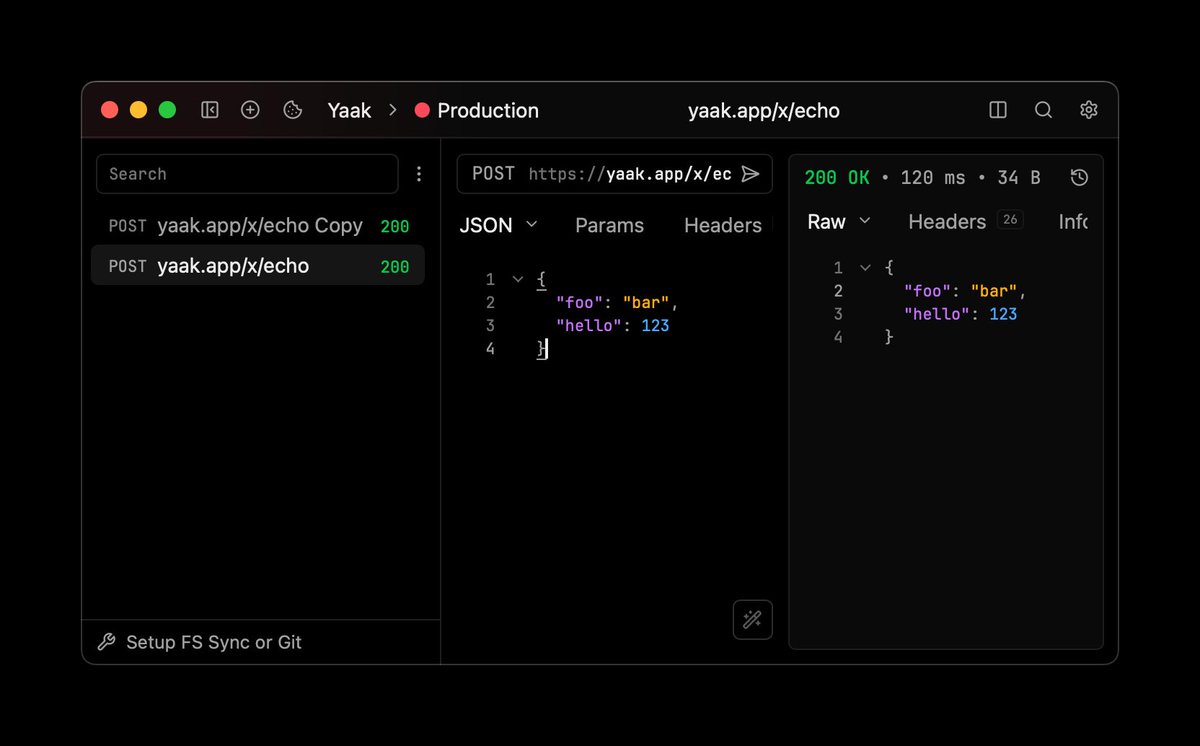Click Setup FS Sync or Git
The image size is (1200, 746).
coord(200,642)
